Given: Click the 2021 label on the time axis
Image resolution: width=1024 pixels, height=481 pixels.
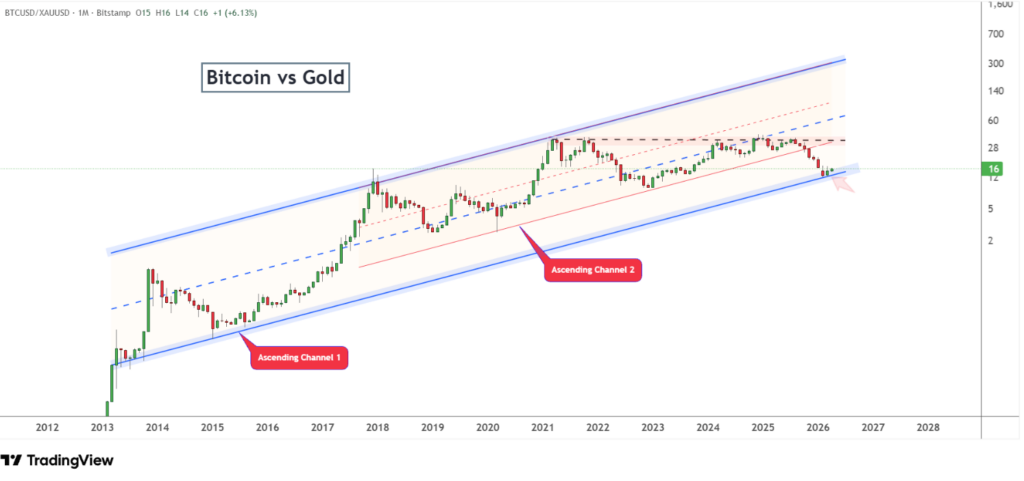Looking at the screenshot, I should 542,427.
